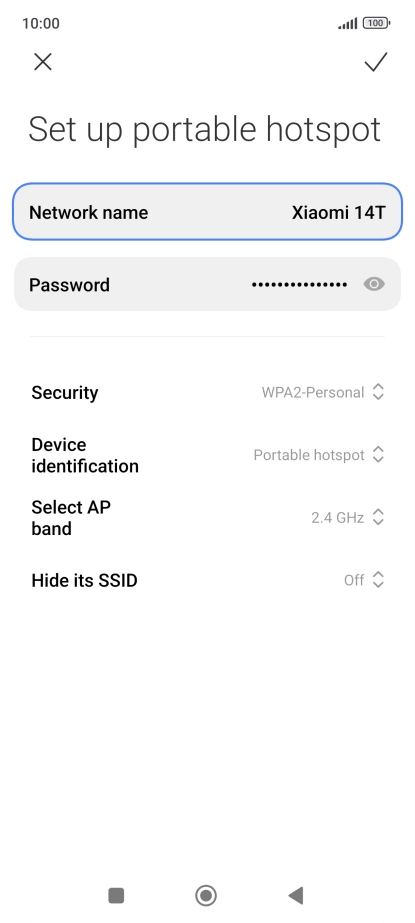Reveal password with the eye icon

374,284
